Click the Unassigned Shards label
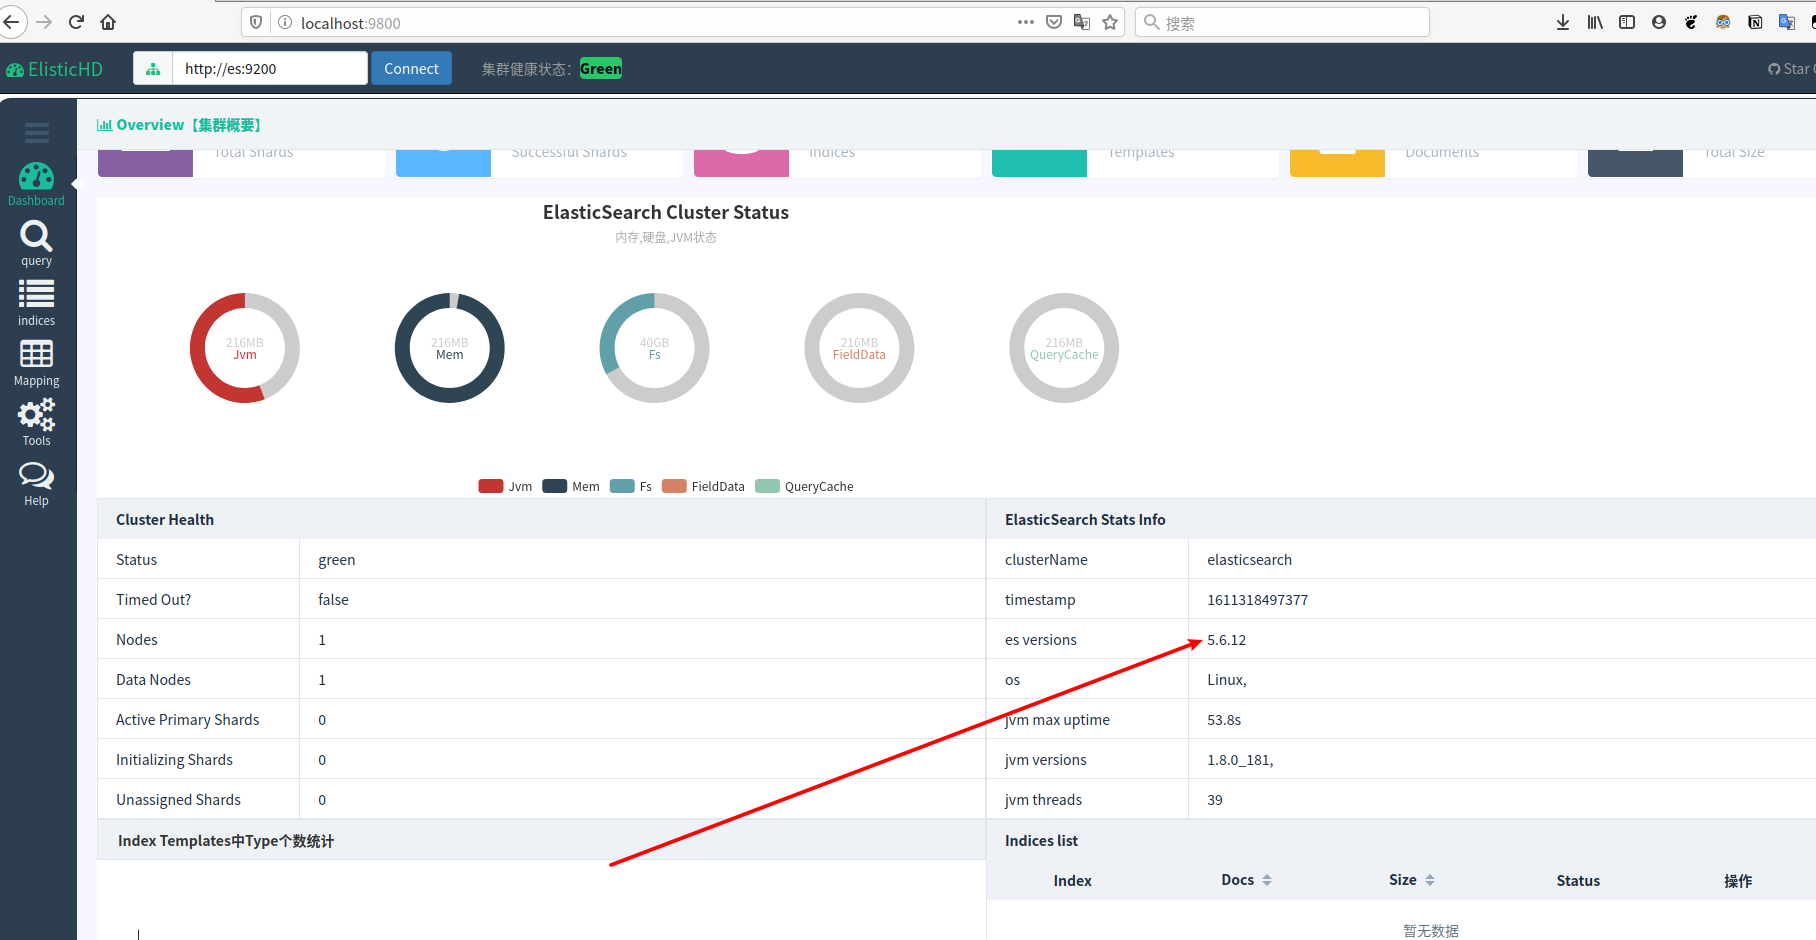Screen dimensions: 1816x940 tap(178, 800)
